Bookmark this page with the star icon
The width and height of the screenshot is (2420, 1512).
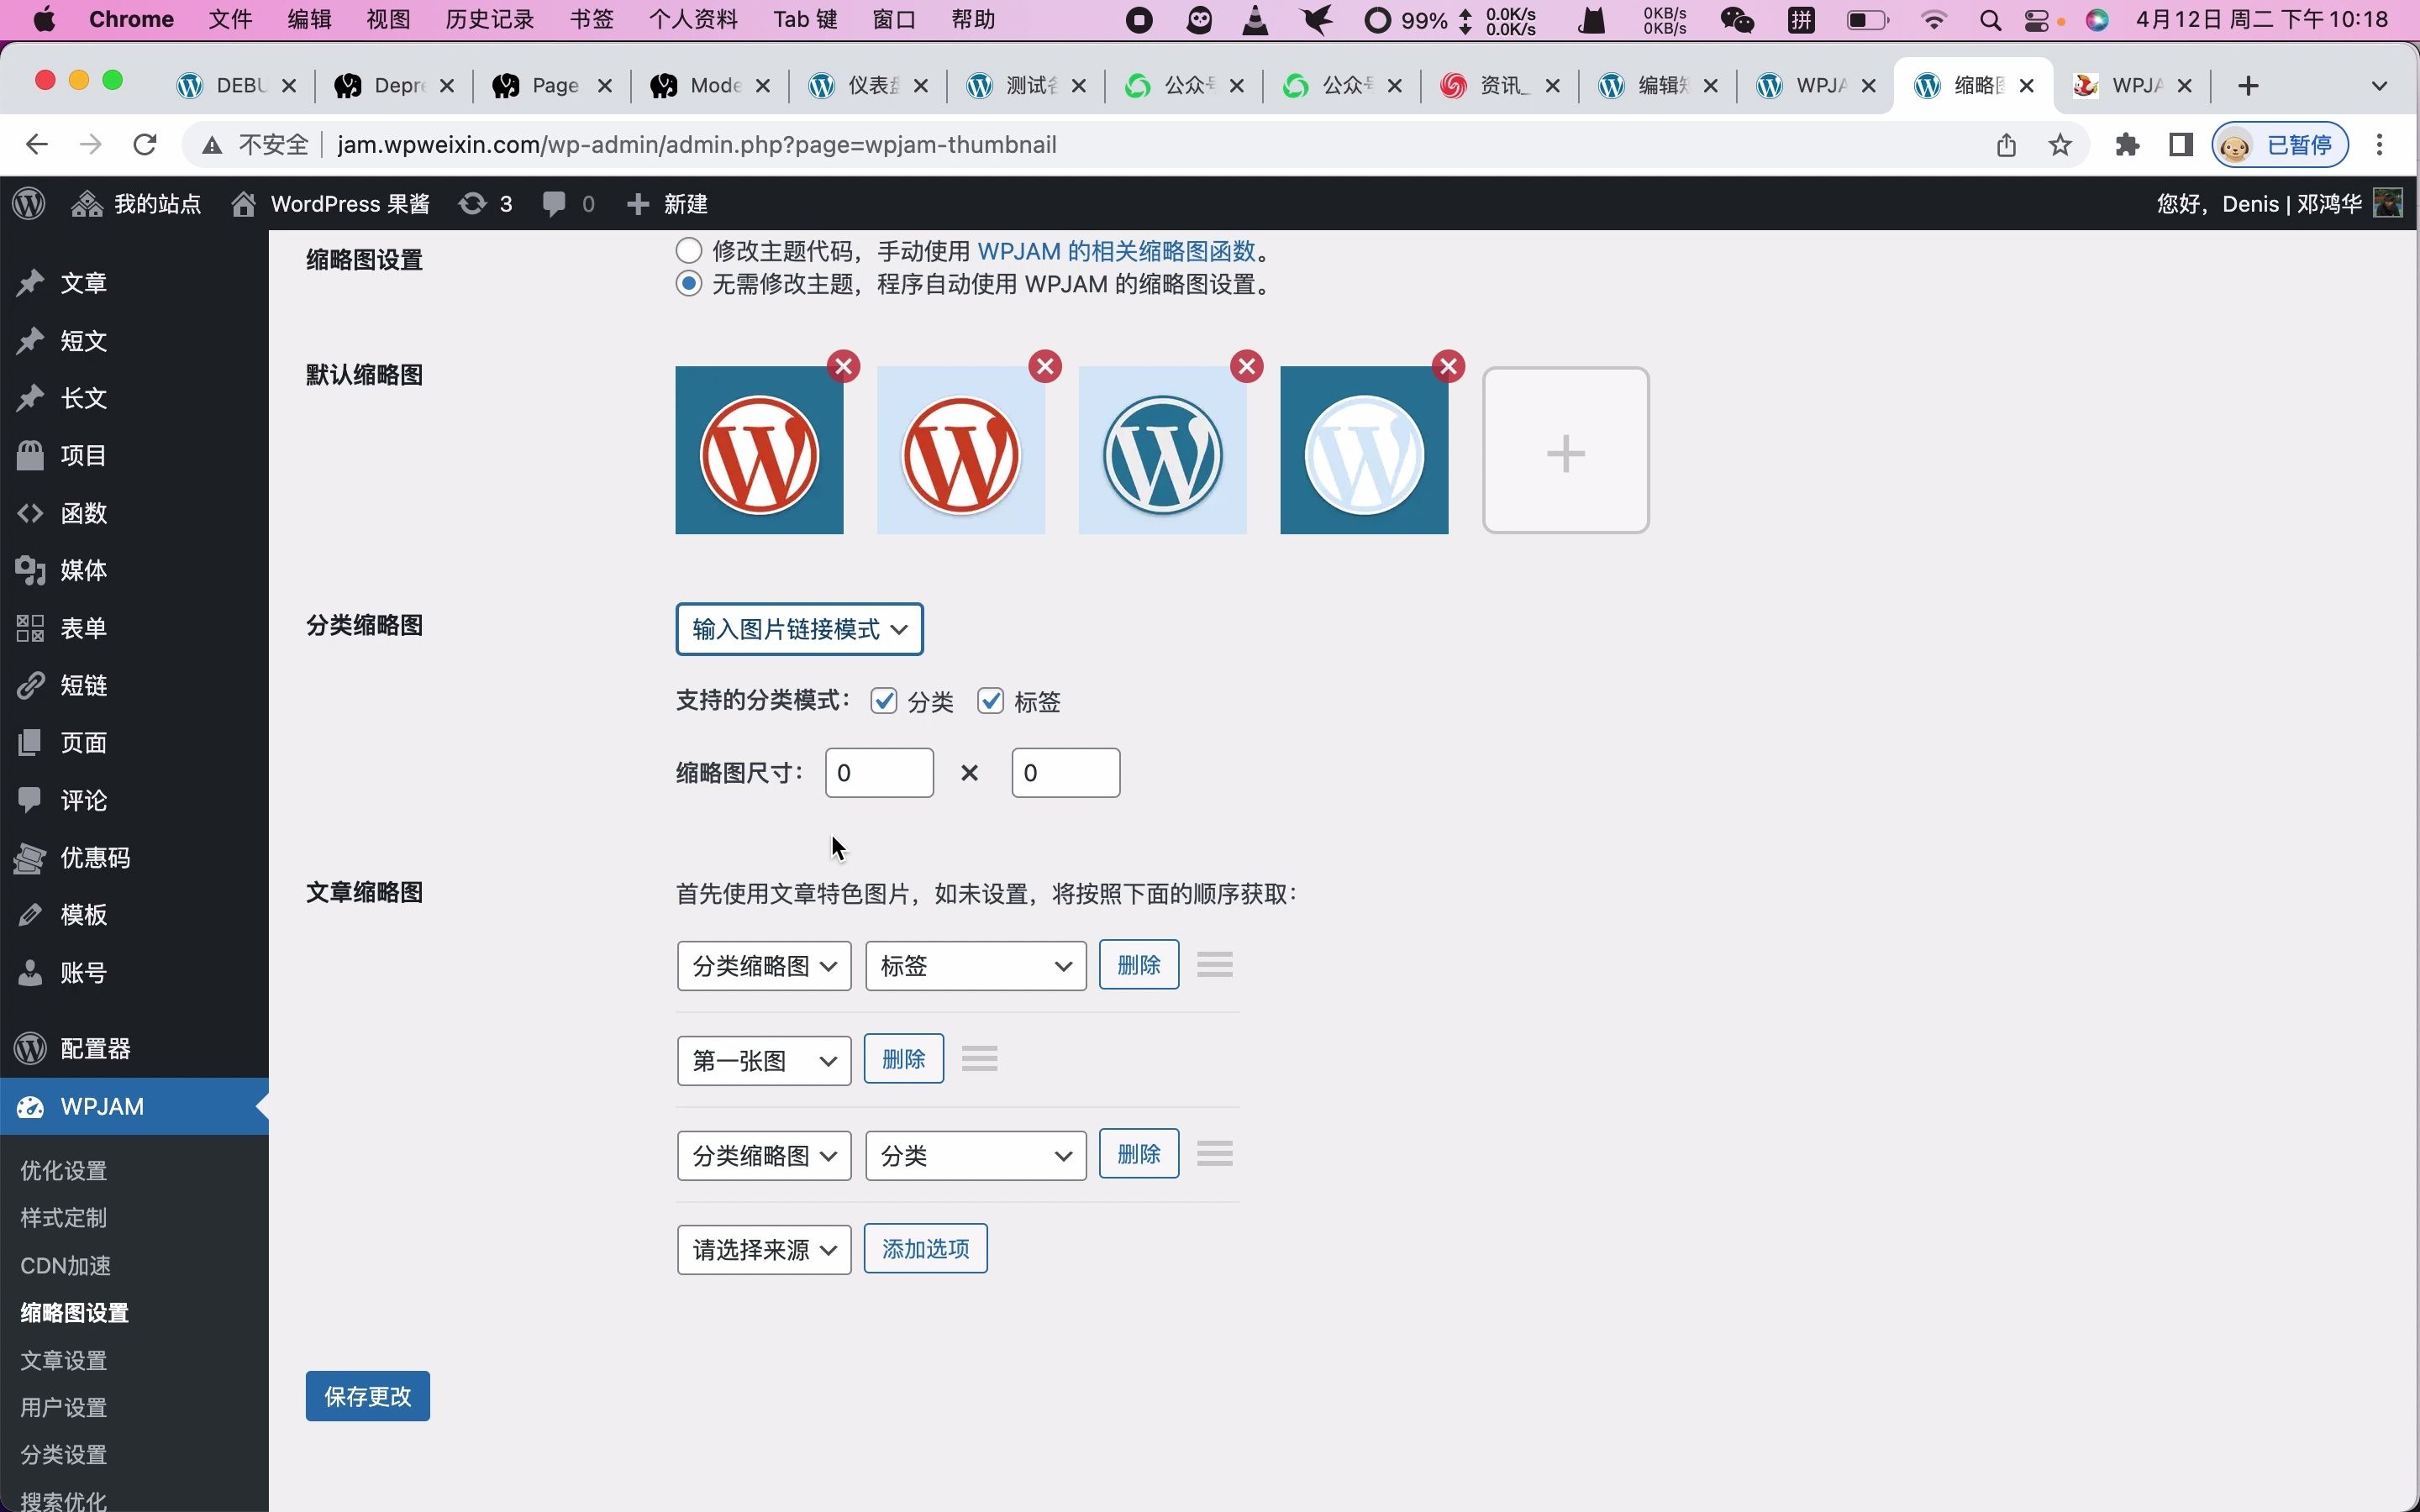(x=2060, y=145)
